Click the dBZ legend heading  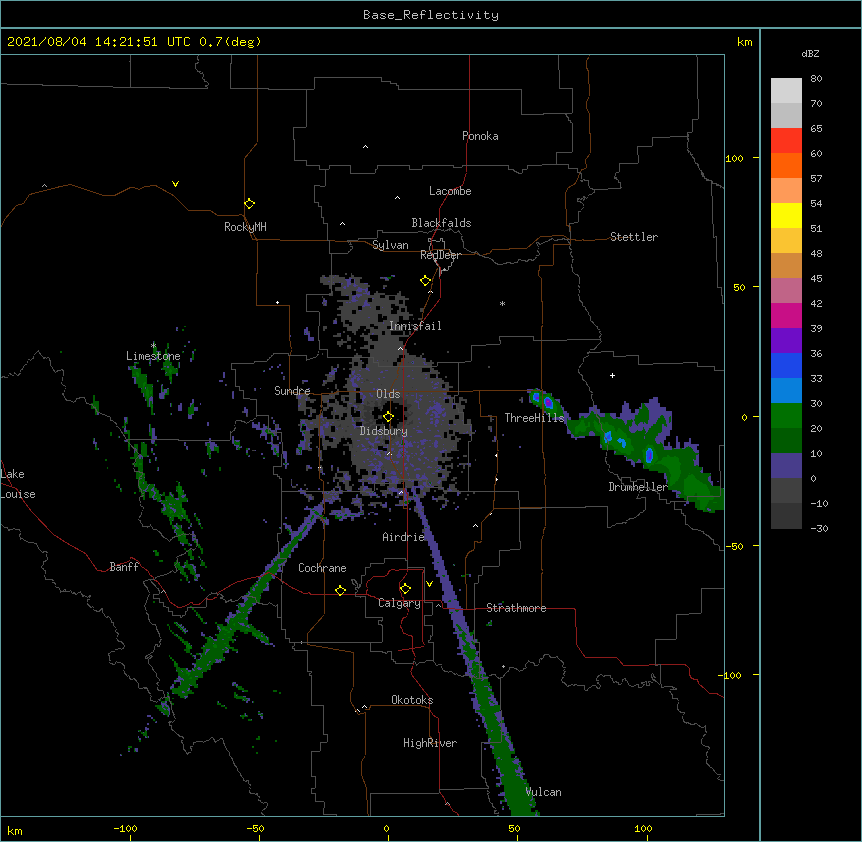point(810,53)
